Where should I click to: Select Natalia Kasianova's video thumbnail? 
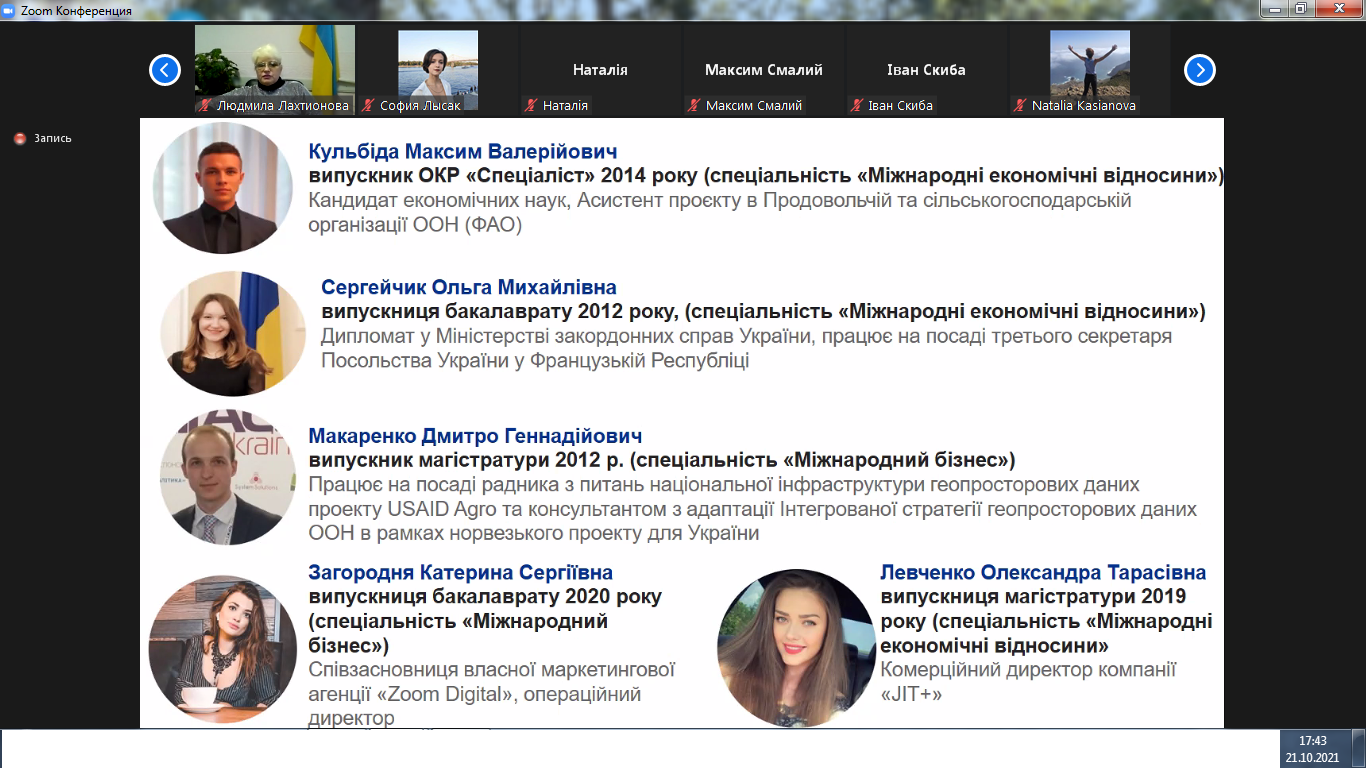point(1089,63)
